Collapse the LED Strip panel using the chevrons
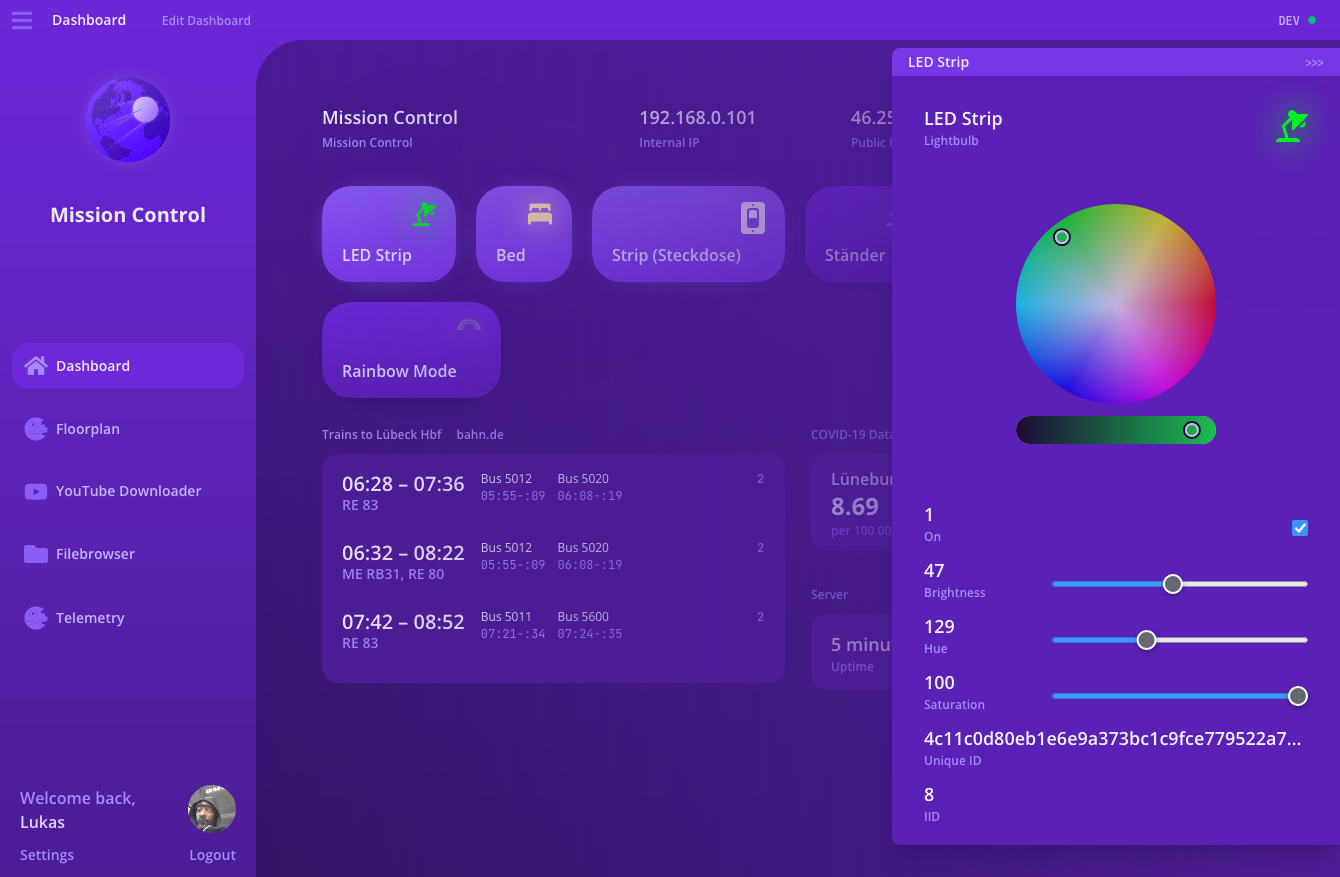 point(1314,62)
